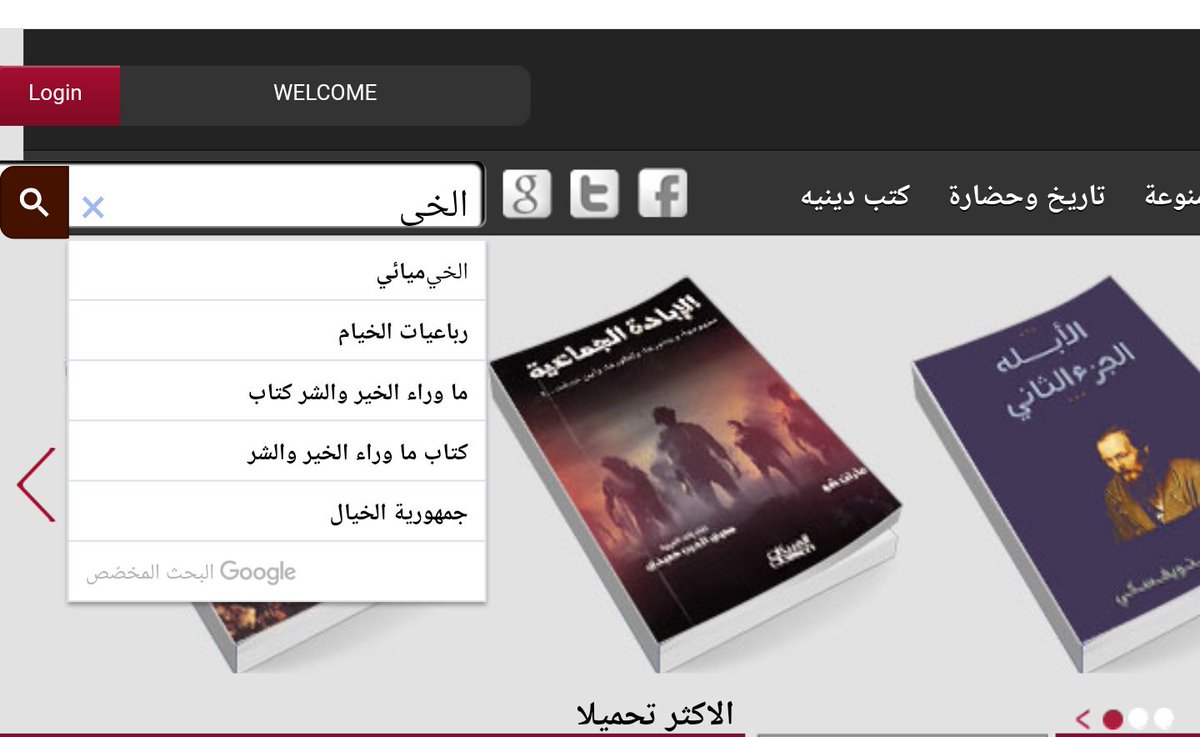The width and height of the screenshot is (1200, 737).
Task: Click the left carousel arrow
Action: [36, 485]
